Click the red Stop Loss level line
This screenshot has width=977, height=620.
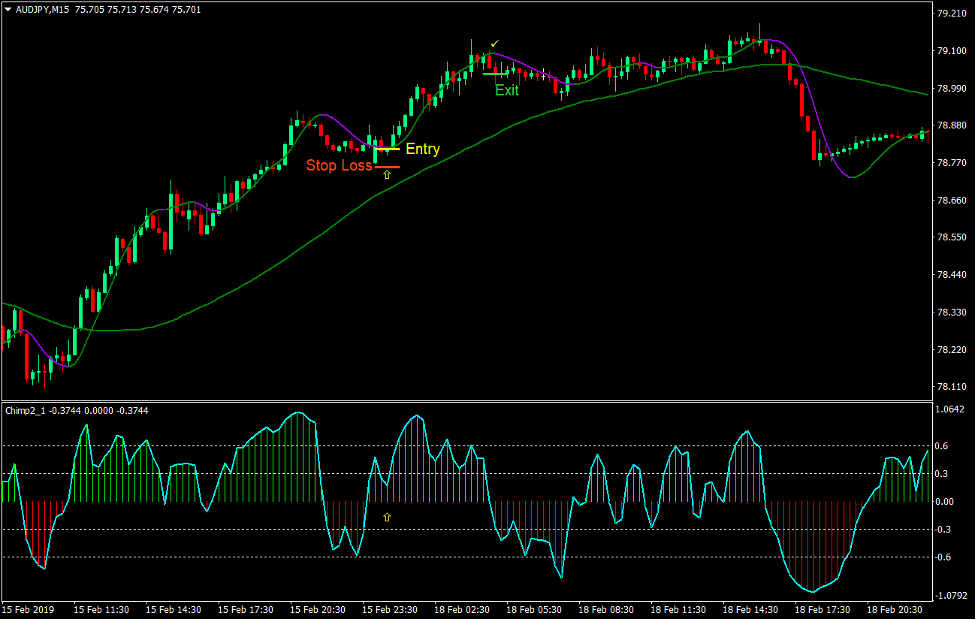(389, 168)
